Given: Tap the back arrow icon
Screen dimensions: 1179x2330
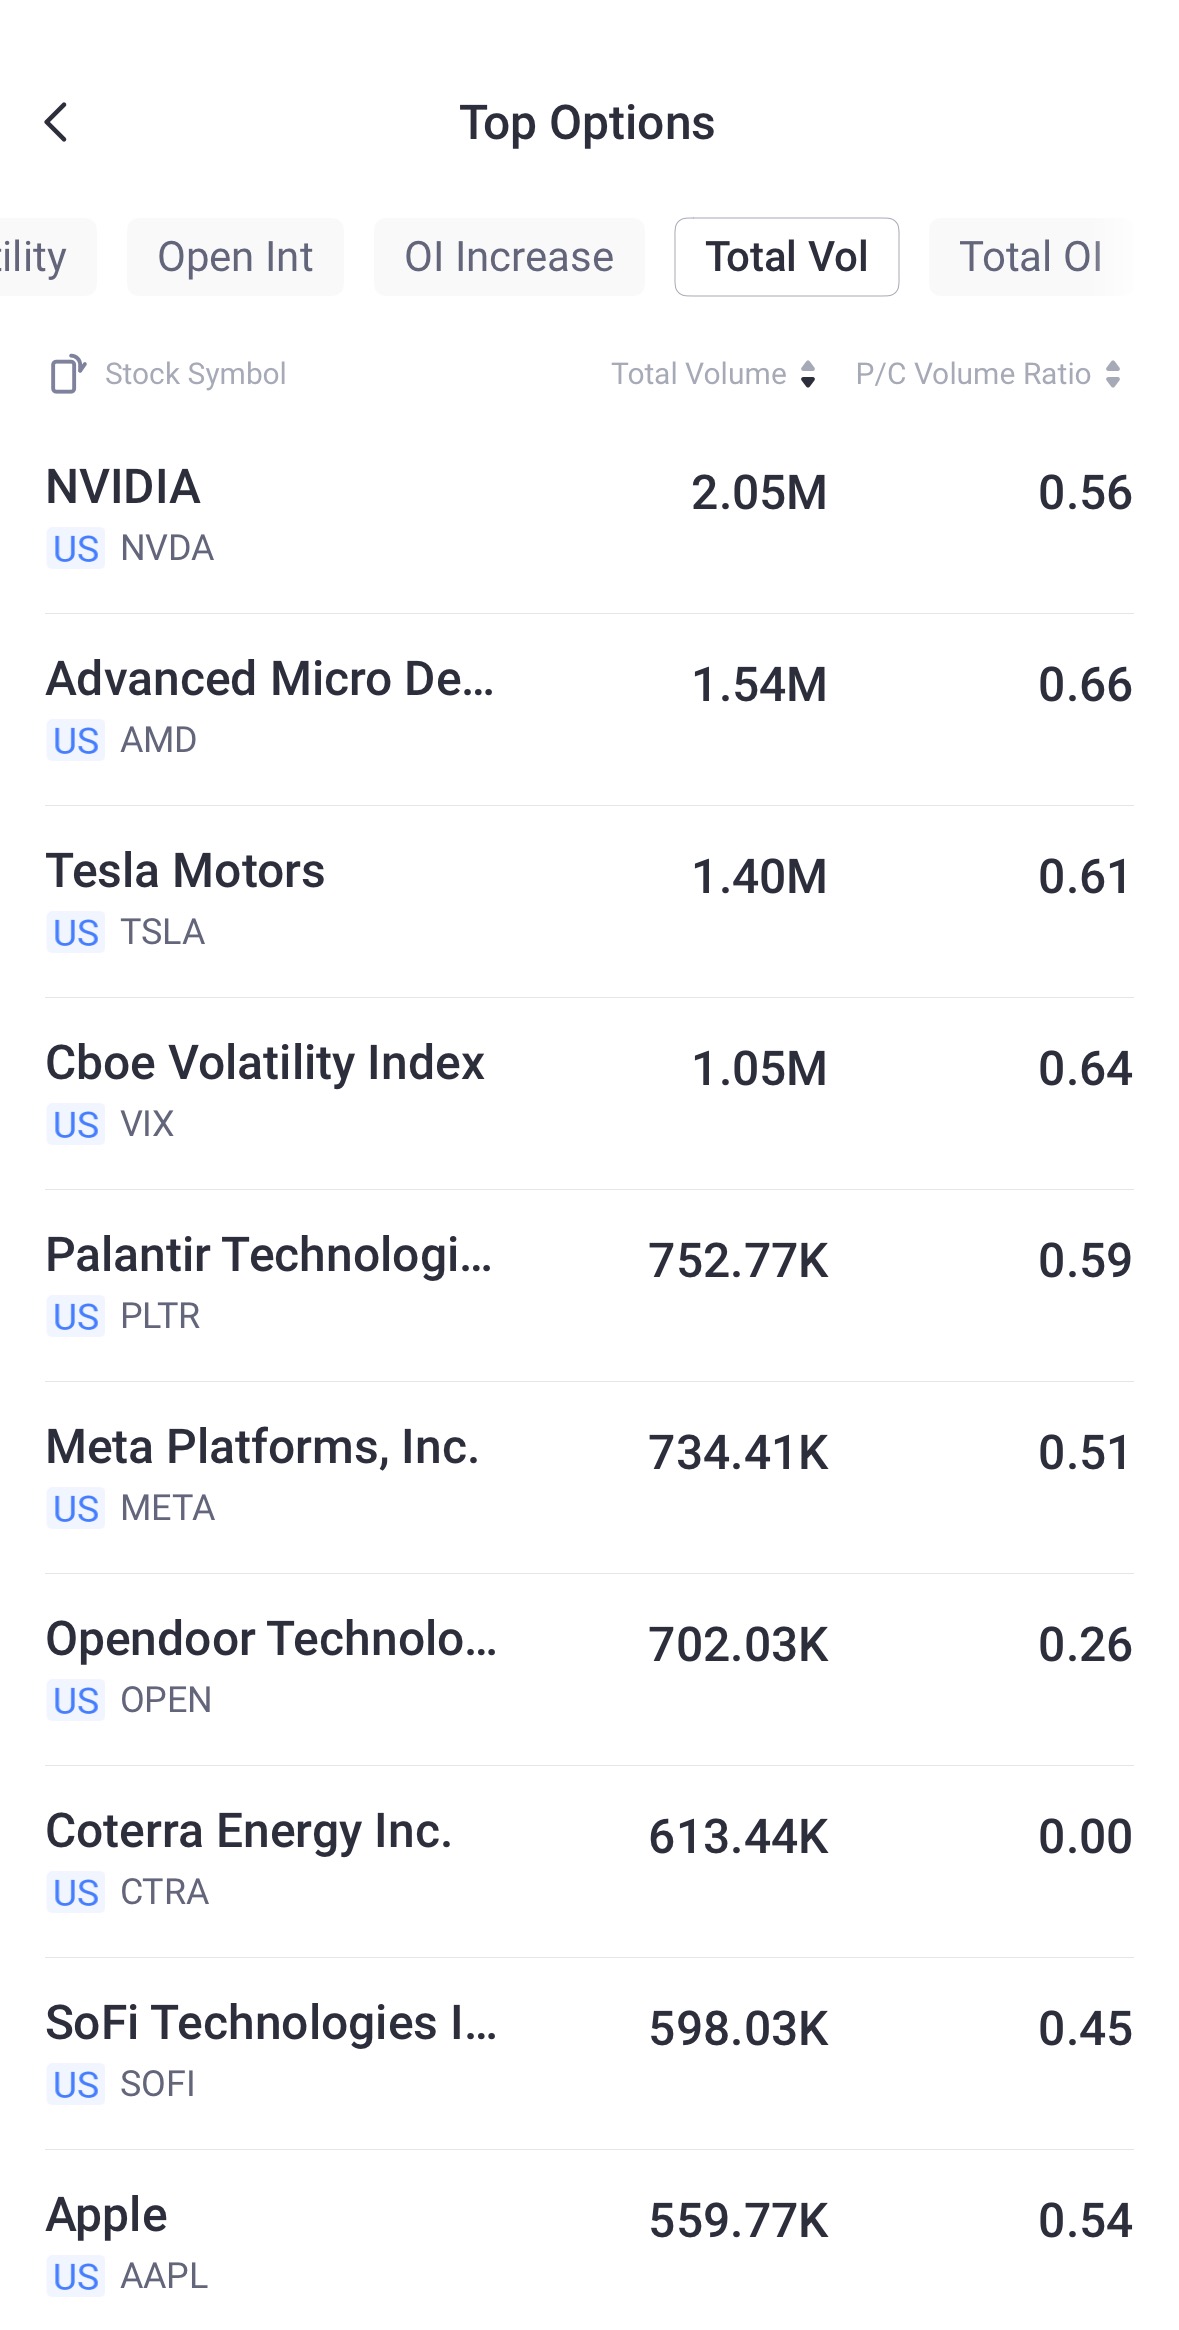Looking at the screenshot, I should pos(57,123).
